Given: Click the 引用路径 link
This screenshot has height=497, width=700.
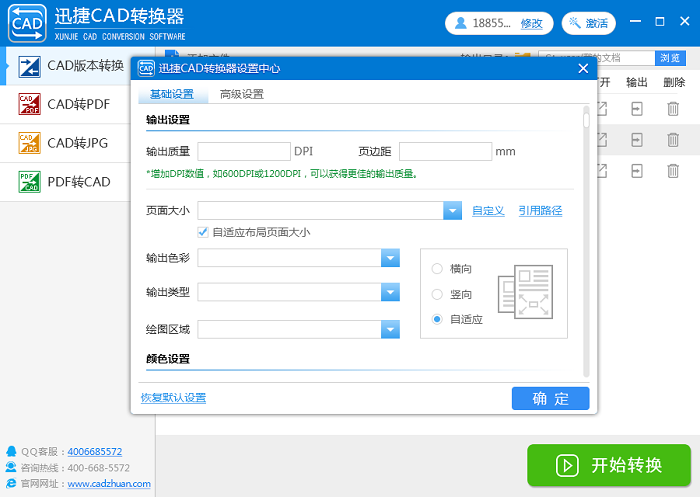Looking at the screenshot, I should (x=540, y=211).
